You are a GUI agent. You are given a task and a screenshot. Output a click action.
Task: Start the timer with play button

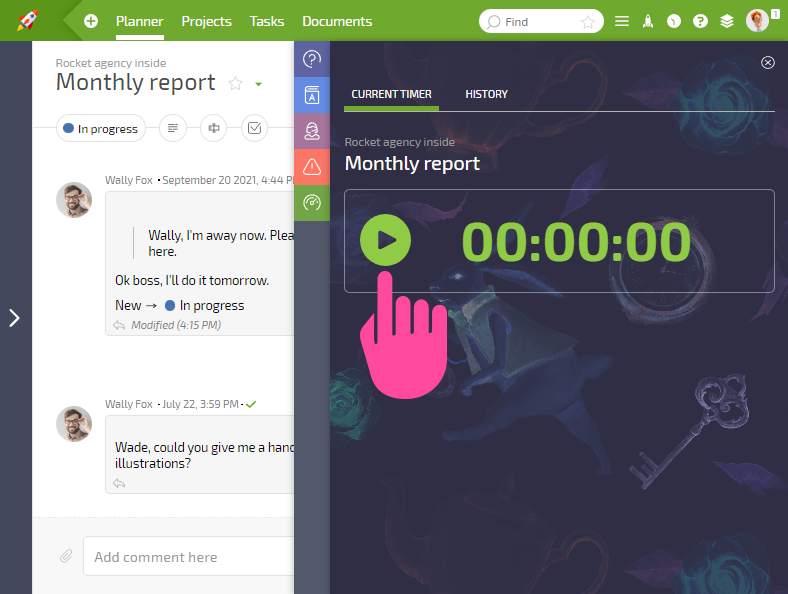click(x=385, y=240)
